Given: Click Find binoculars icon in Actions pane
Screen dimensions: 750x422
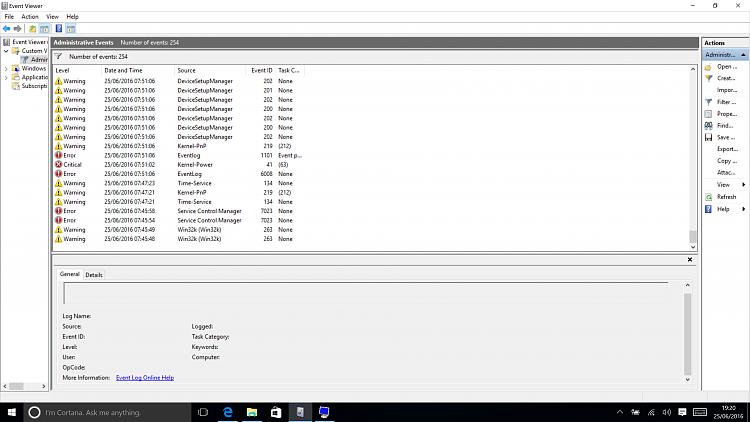Looking at the screenshot, I should click(708, 125).
